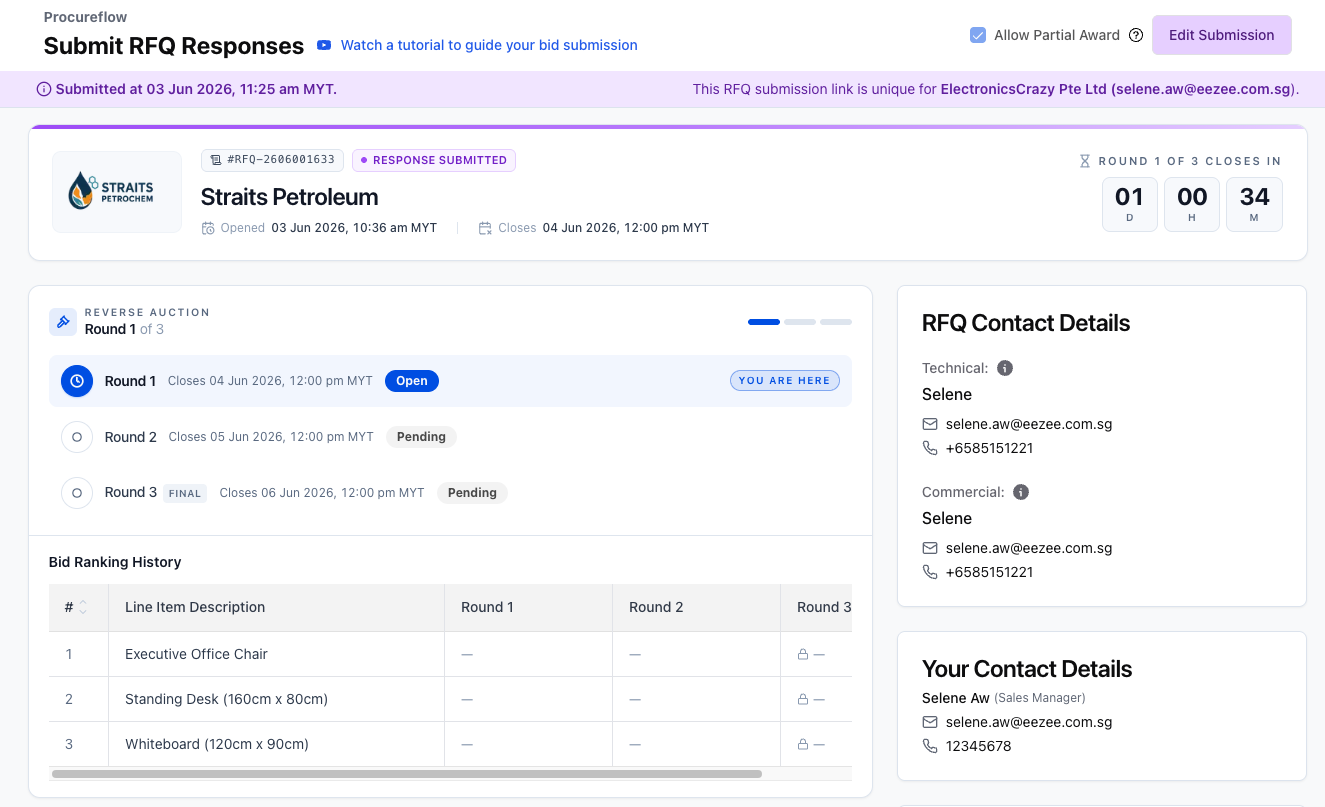The image size is (1325, 807).
Task: Click the minutes countdown box
Action: click(x=1255, y=205)
